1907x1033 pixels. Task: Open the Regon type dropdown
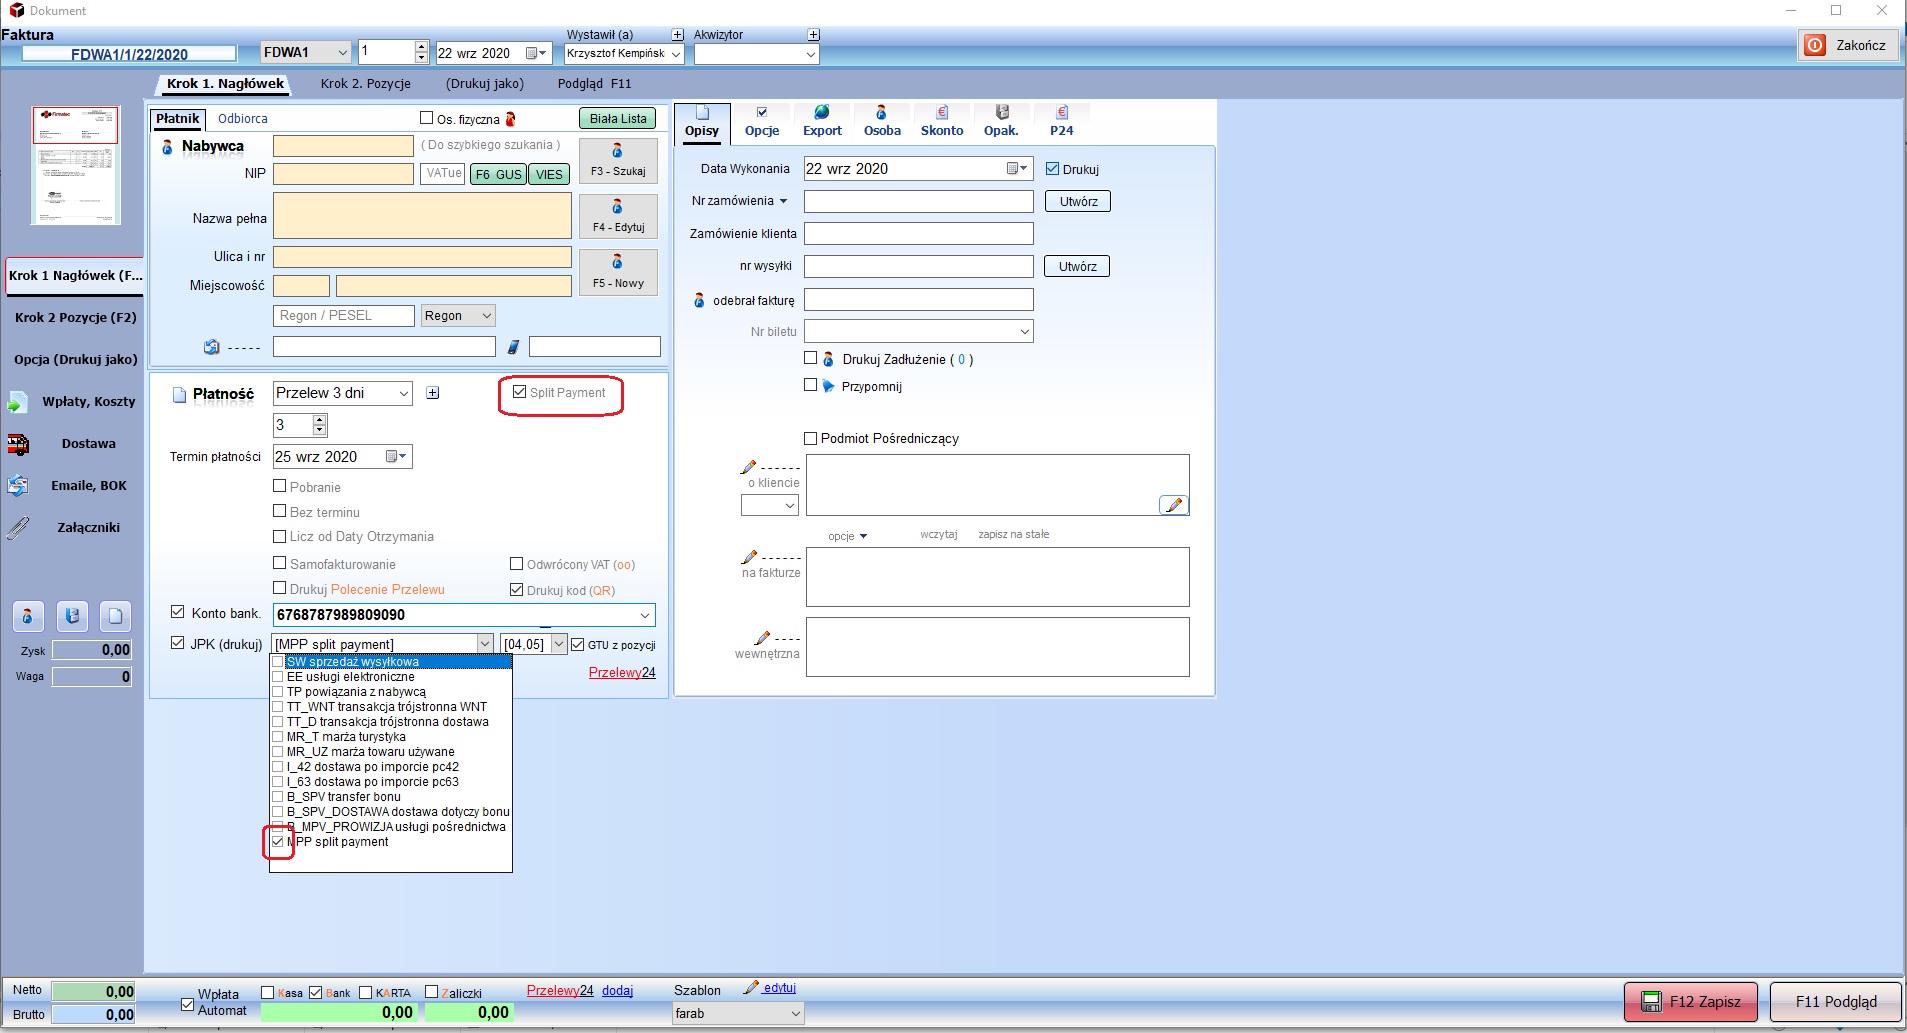[x=487, y=316]
